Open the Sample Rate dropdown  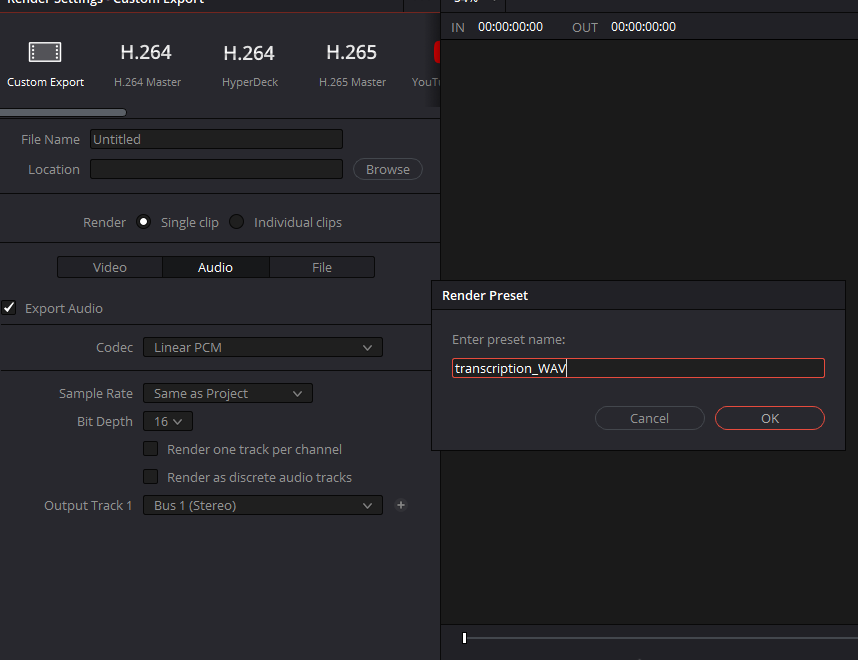click(x=227, y=393)
